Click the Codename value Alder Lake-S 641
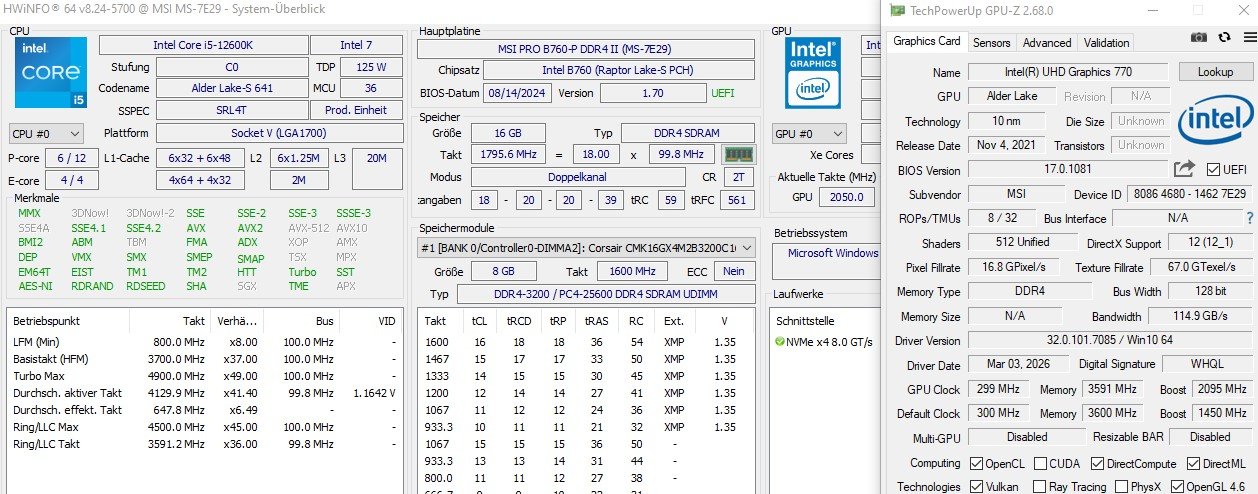 click(231, 89)
